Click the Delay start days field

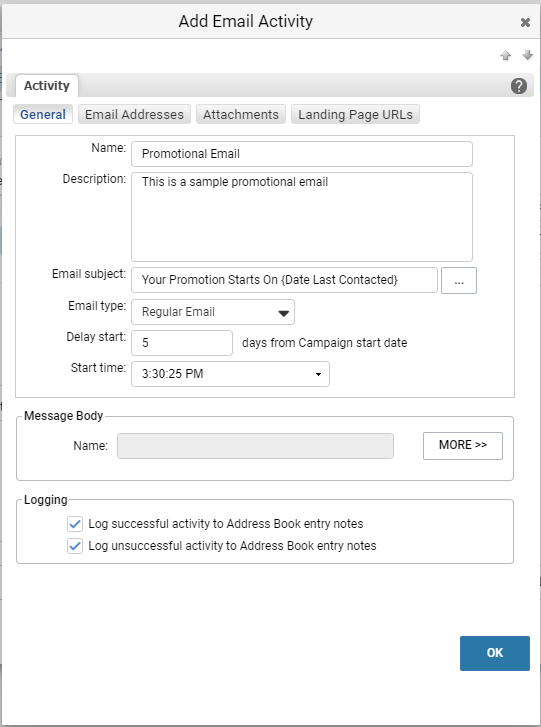[x=182, y=343]
